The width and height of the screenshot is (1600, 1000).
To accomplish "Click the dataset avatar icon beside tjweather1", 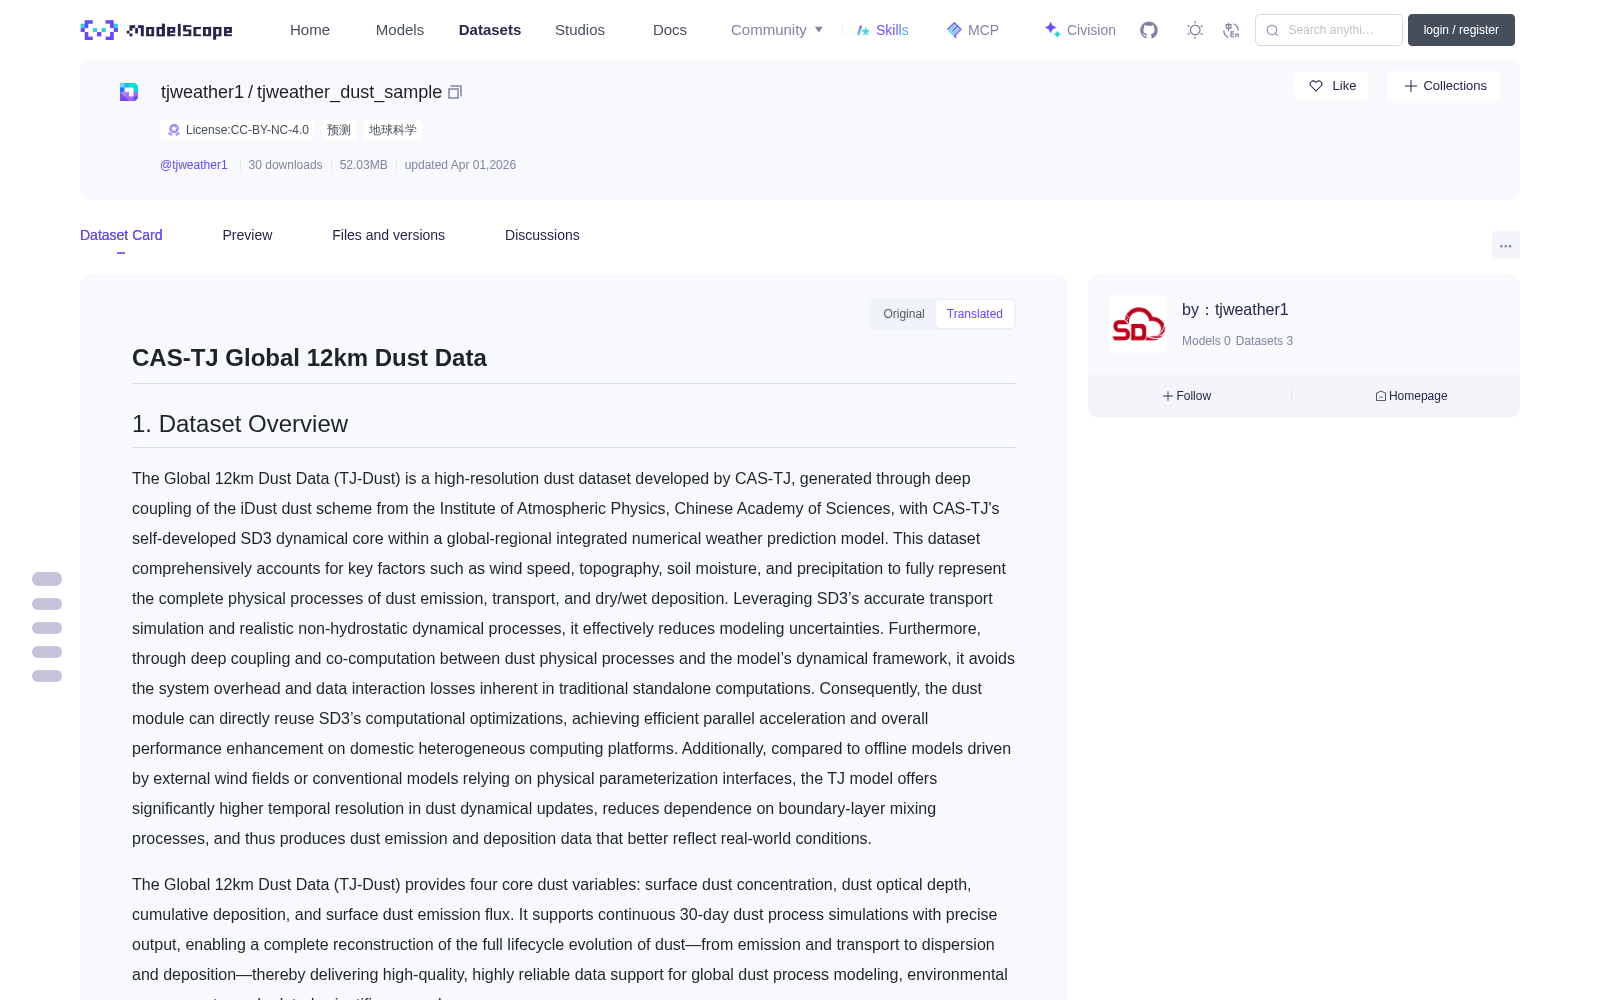I will click(129, 92).
